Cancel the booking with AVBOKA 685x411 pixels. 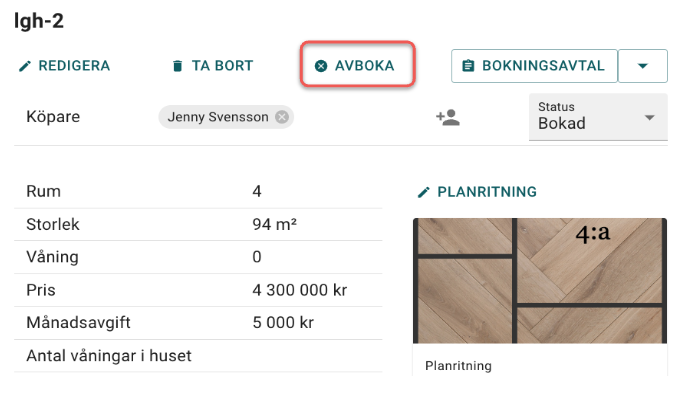click(x=358, y=66)
